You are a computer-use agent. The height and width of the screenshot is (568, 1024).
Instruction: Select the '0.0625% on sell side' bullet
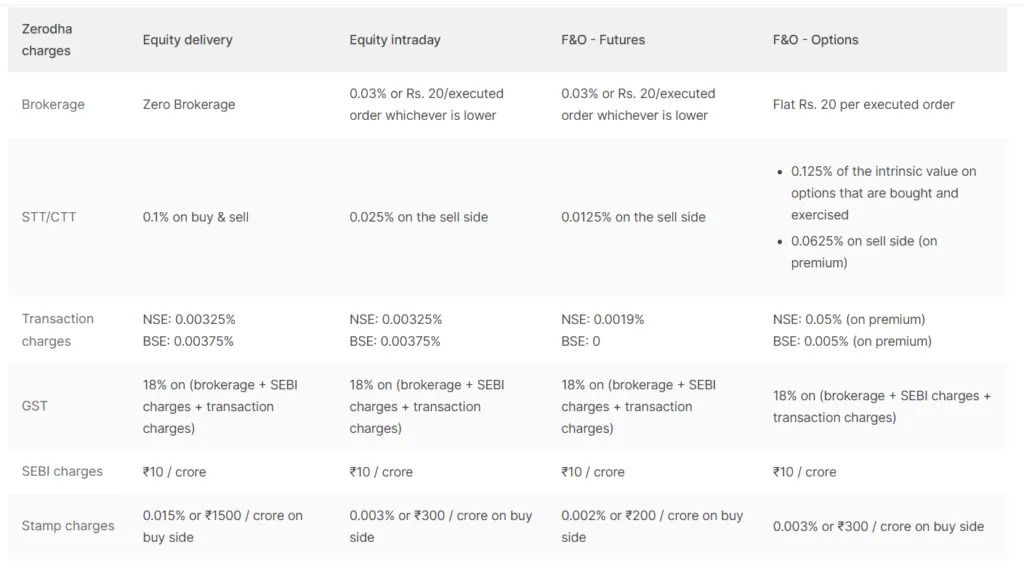pyautogui.click(x=864, y=252)
